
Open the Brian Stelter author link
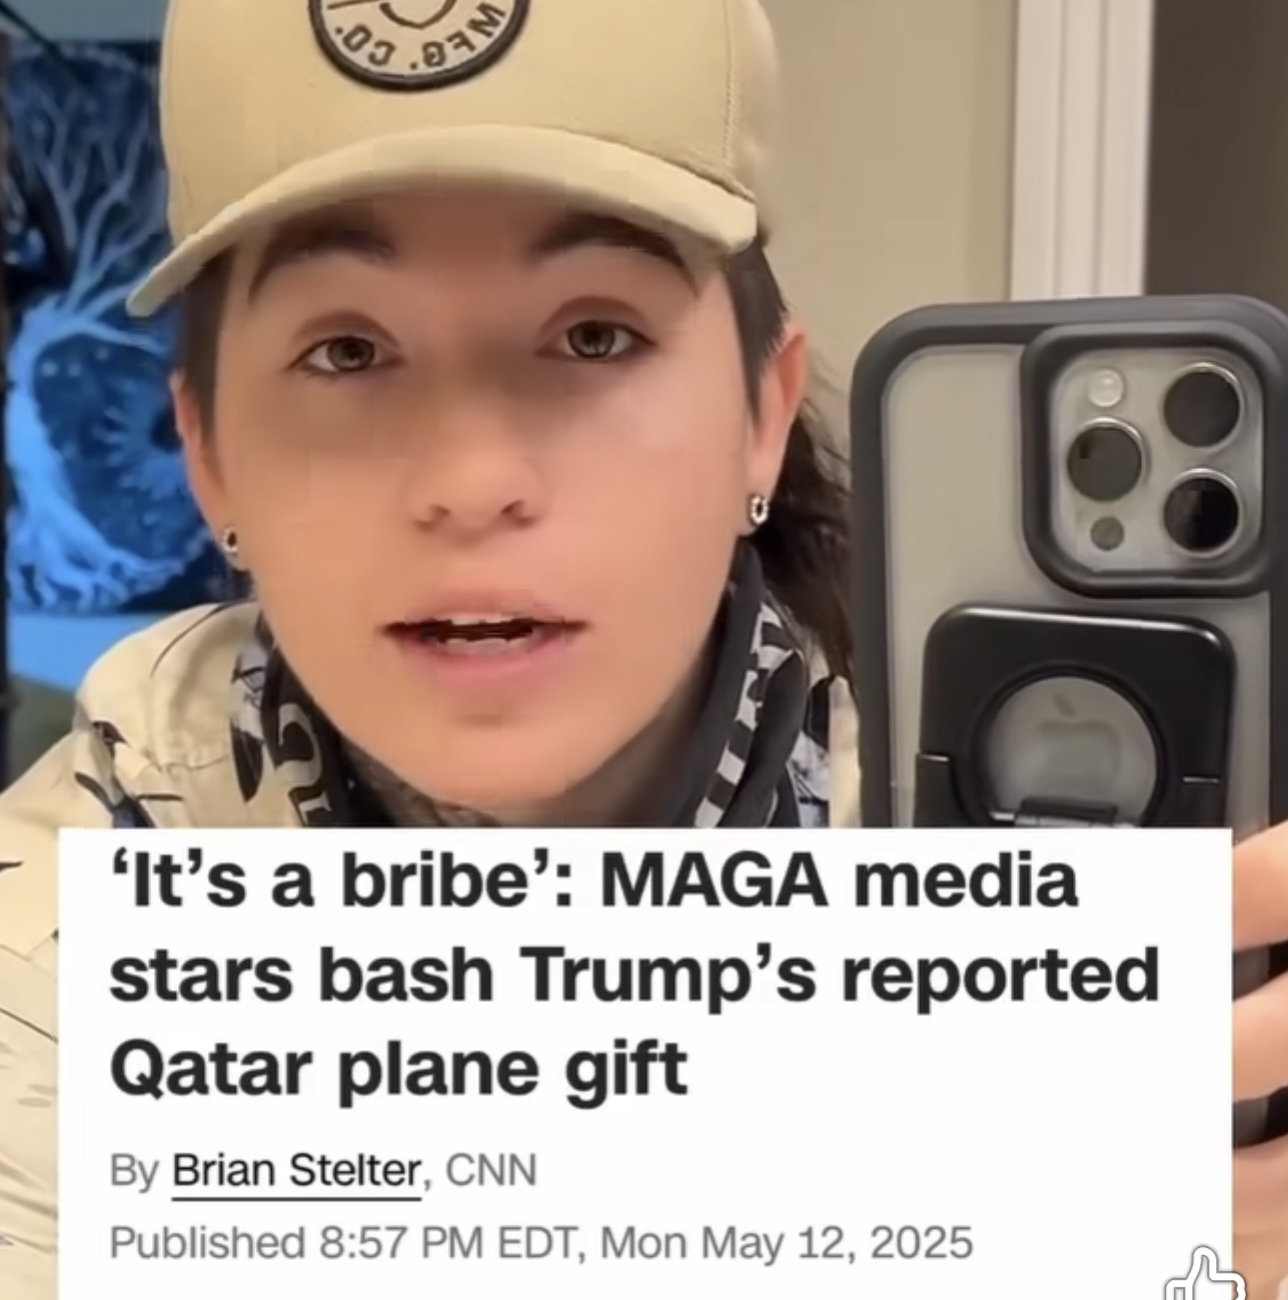[297, 1169]
